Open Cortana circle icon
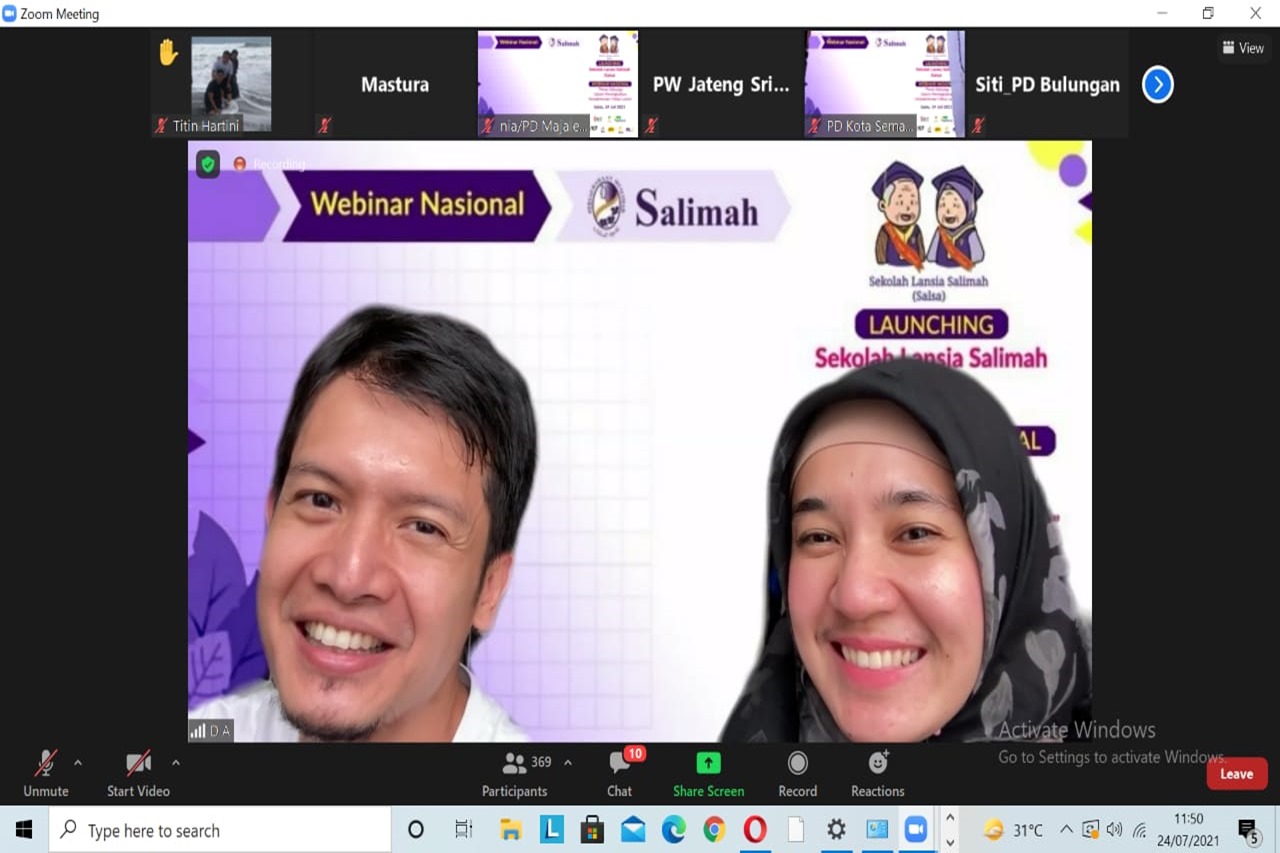 click(x=416, y=830)
